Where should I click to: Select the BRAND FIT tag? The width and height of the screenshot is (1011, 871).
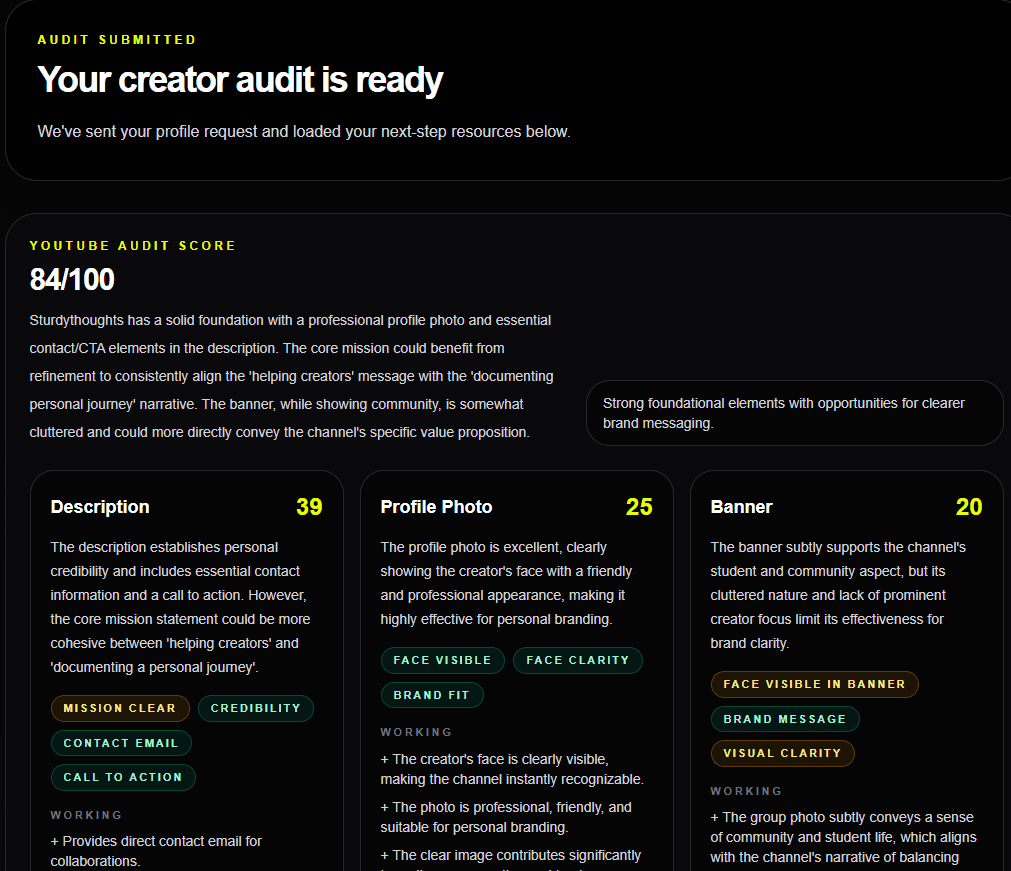pyautogui.click(x=432, y=695)
